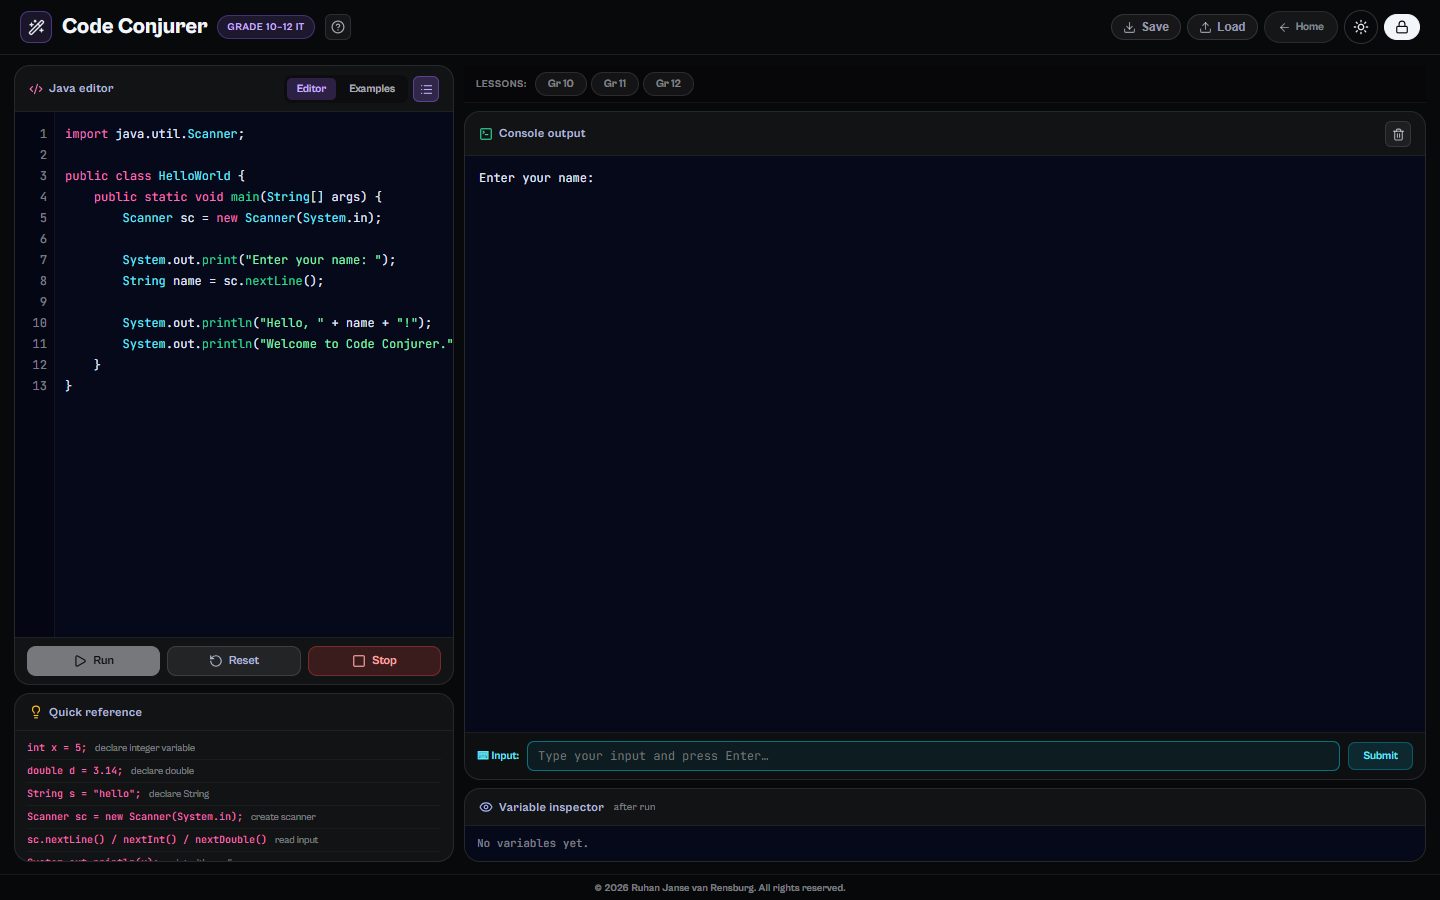Screen dimensions: 1440x900
Task: Click the Code Conjurer wand logo
Action: [x=36, y=27]
